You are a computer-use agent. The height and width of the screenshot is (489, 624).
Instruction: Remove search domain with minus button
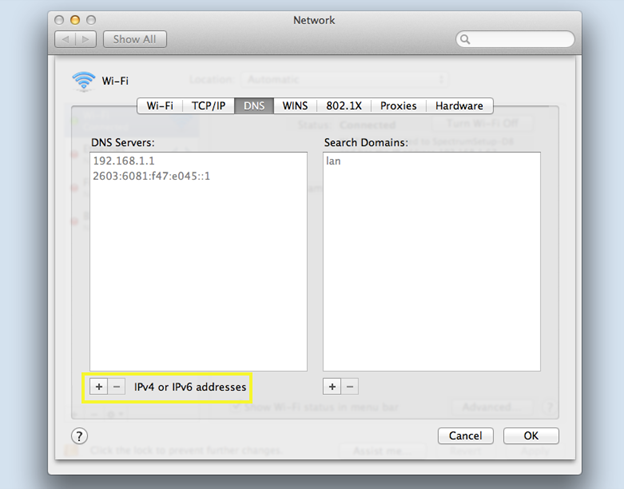(350, 387)
